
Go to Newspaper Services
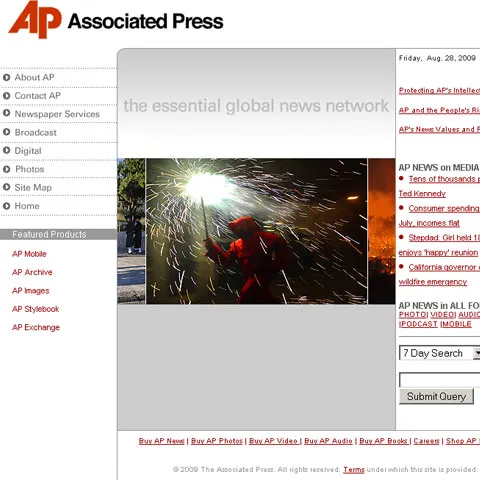pyautogui.click(x=57, y=114)
